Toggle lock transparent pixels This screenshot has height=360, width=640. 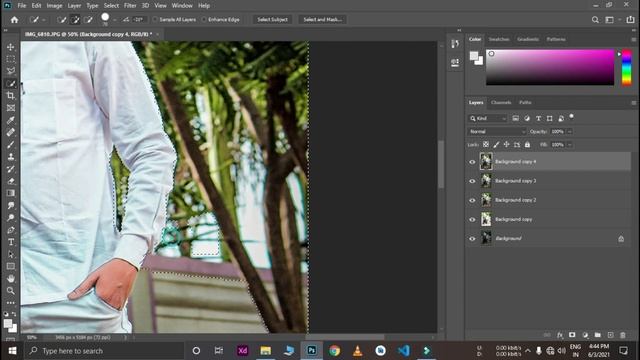point(486,144)
